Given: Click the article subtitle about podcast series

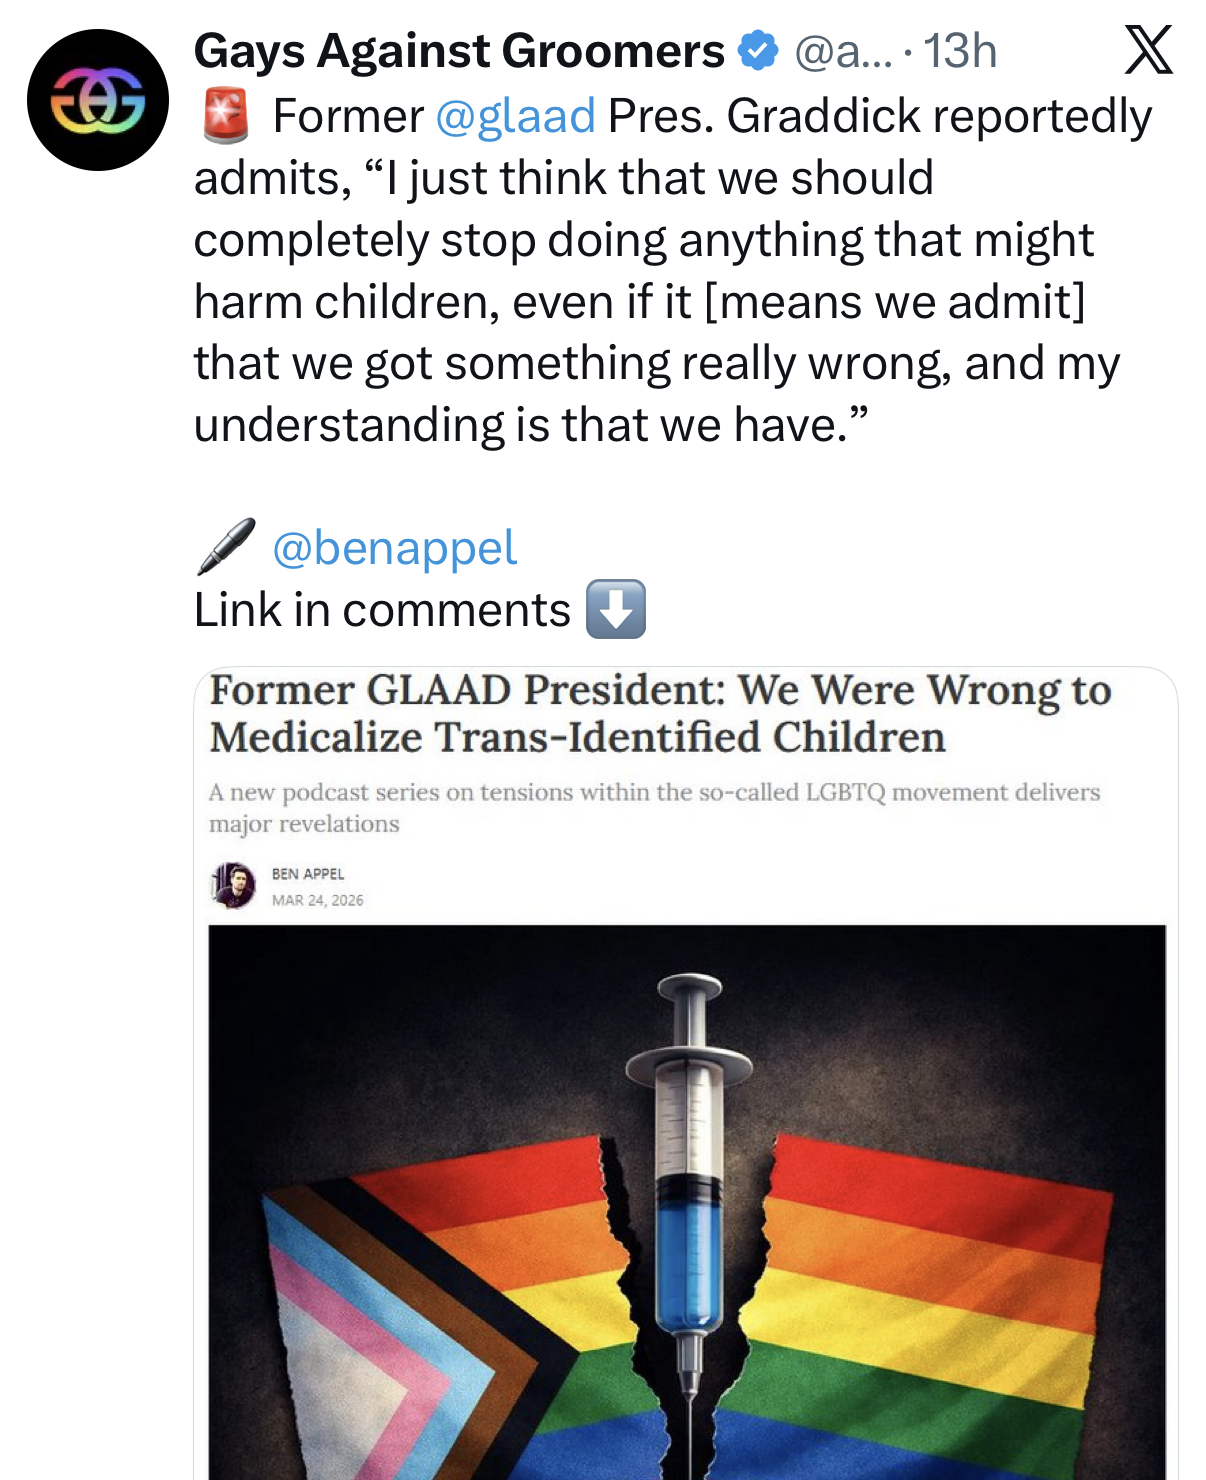Looking at the screenshot, I should (654, 807).
